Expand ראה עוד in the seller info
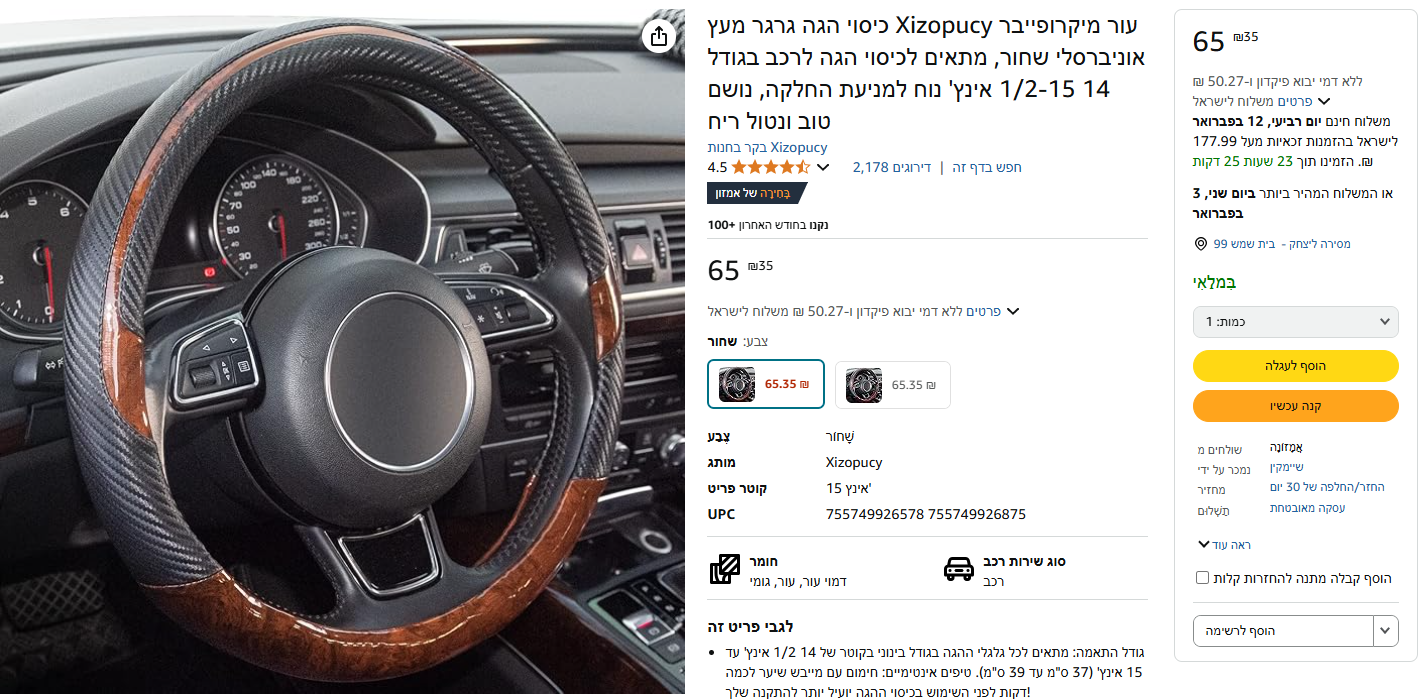 click(1224, 545)
